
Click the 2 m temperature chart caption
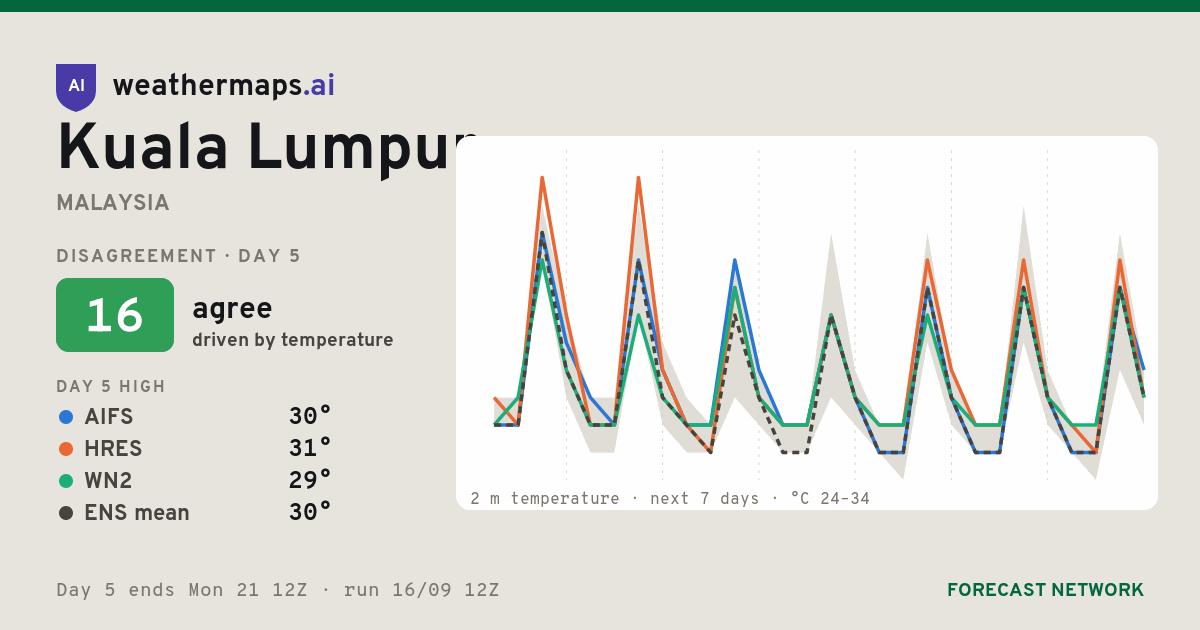pyautogui.click(x=670, y=498)
